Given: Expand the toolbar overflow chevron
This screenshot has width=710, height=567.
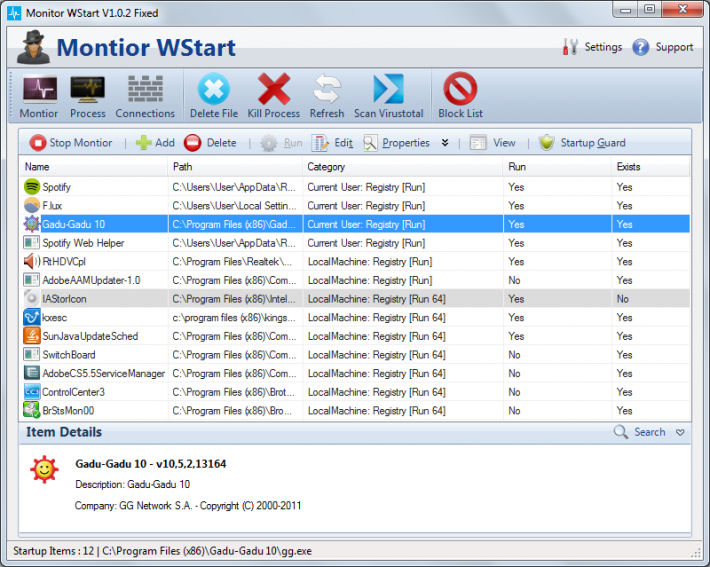Looking at the screenshot, I should coord(445,143).
